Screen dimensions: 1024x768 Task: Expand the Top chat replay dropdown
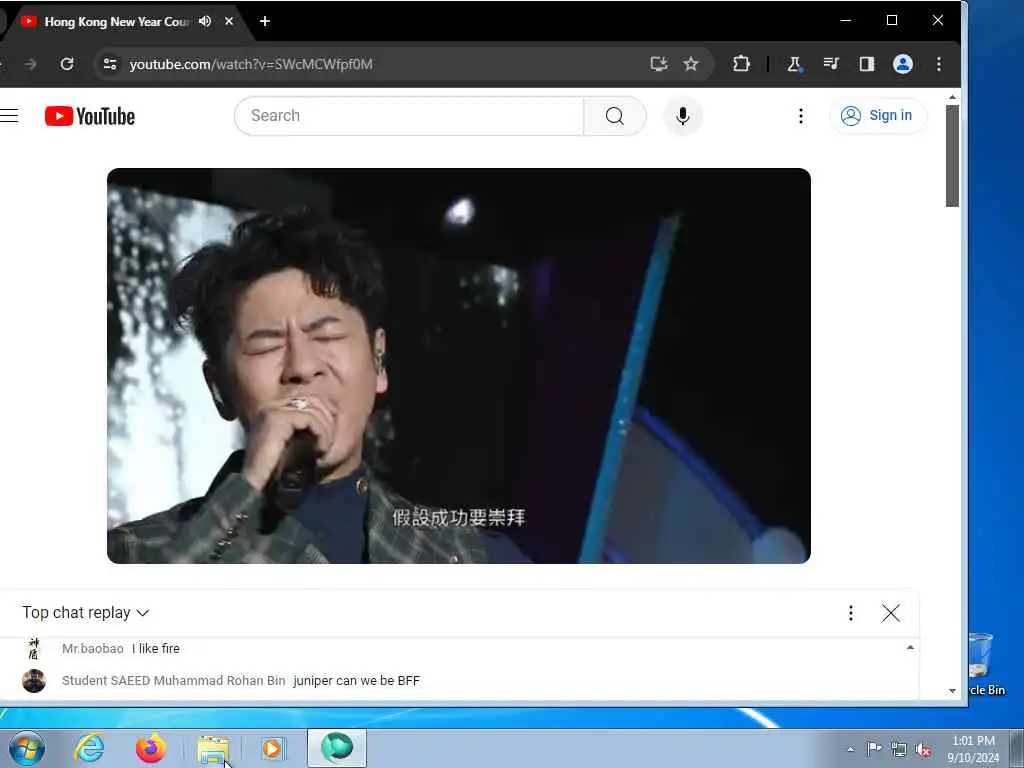tap(86, 613)
